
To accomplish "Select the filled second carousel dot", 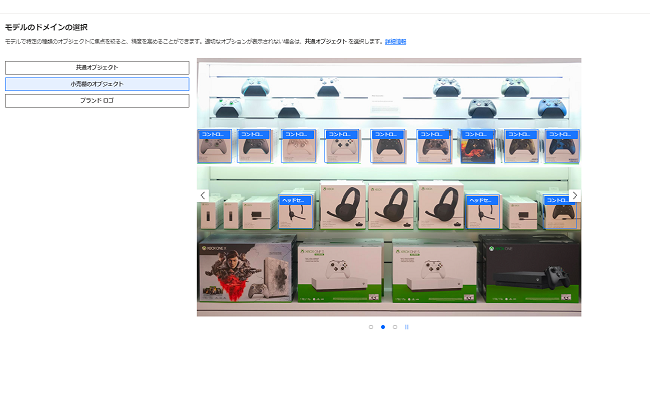I will (x=383, y=327).
